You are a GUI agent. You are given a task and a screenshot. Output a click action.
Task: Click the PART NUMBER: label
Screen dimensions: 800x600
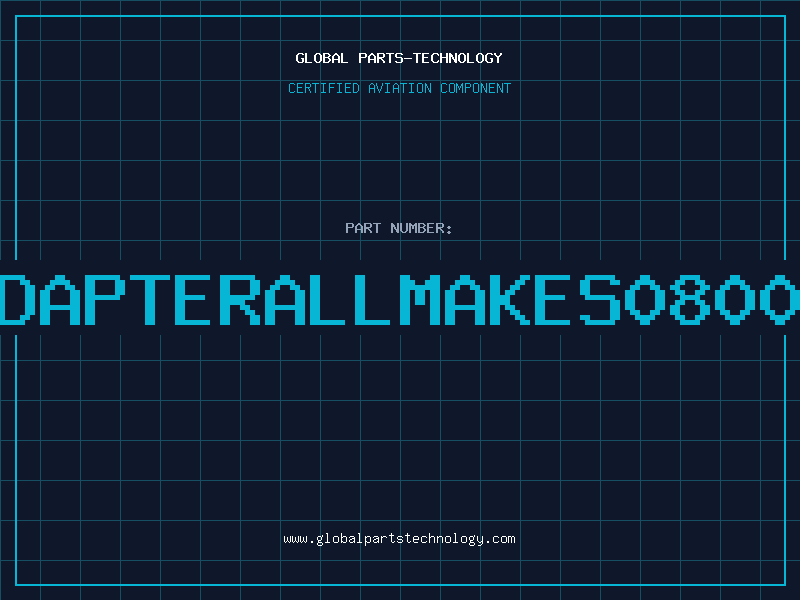399,228
